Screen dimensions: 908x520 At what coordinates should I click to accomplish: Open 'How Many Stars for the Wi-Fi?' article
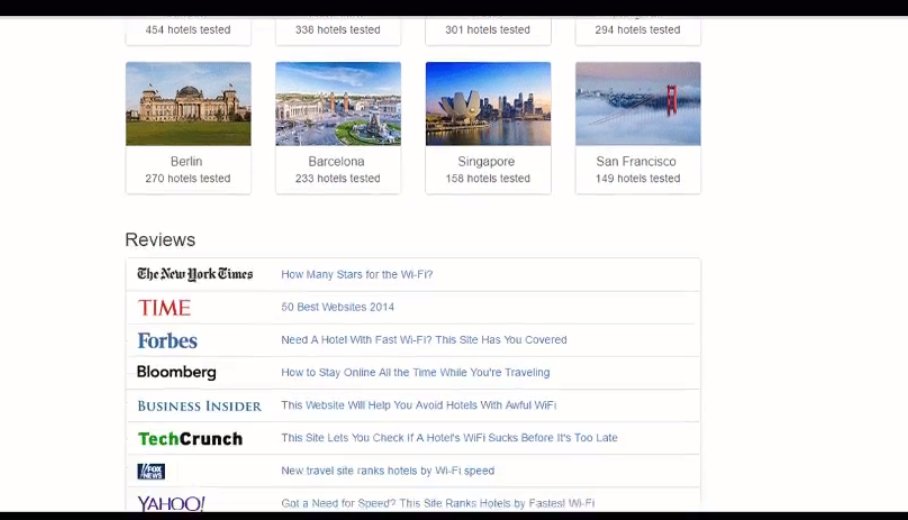coord(357,275)
